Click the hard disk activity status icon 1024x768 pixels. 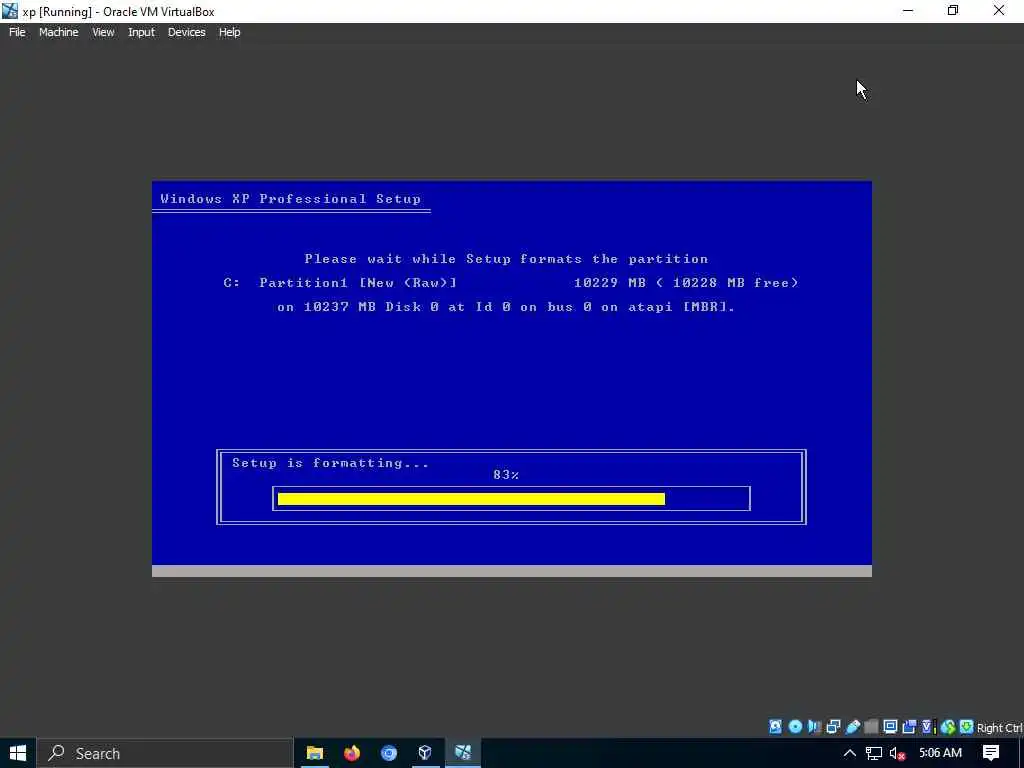pos(775,727)
